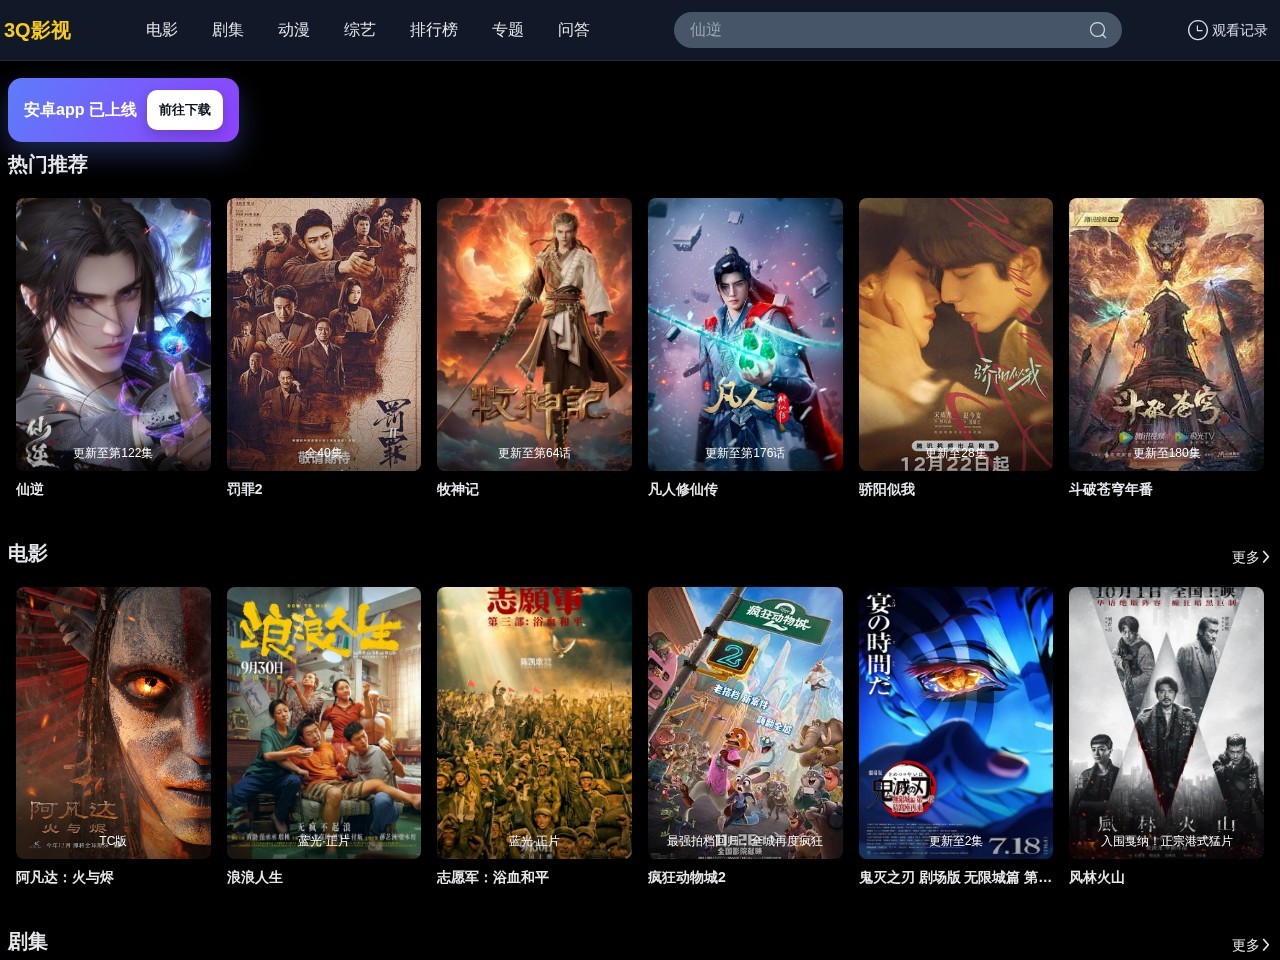
Task: Click the search magnifier icon
Action: [x=1097, y=30]
